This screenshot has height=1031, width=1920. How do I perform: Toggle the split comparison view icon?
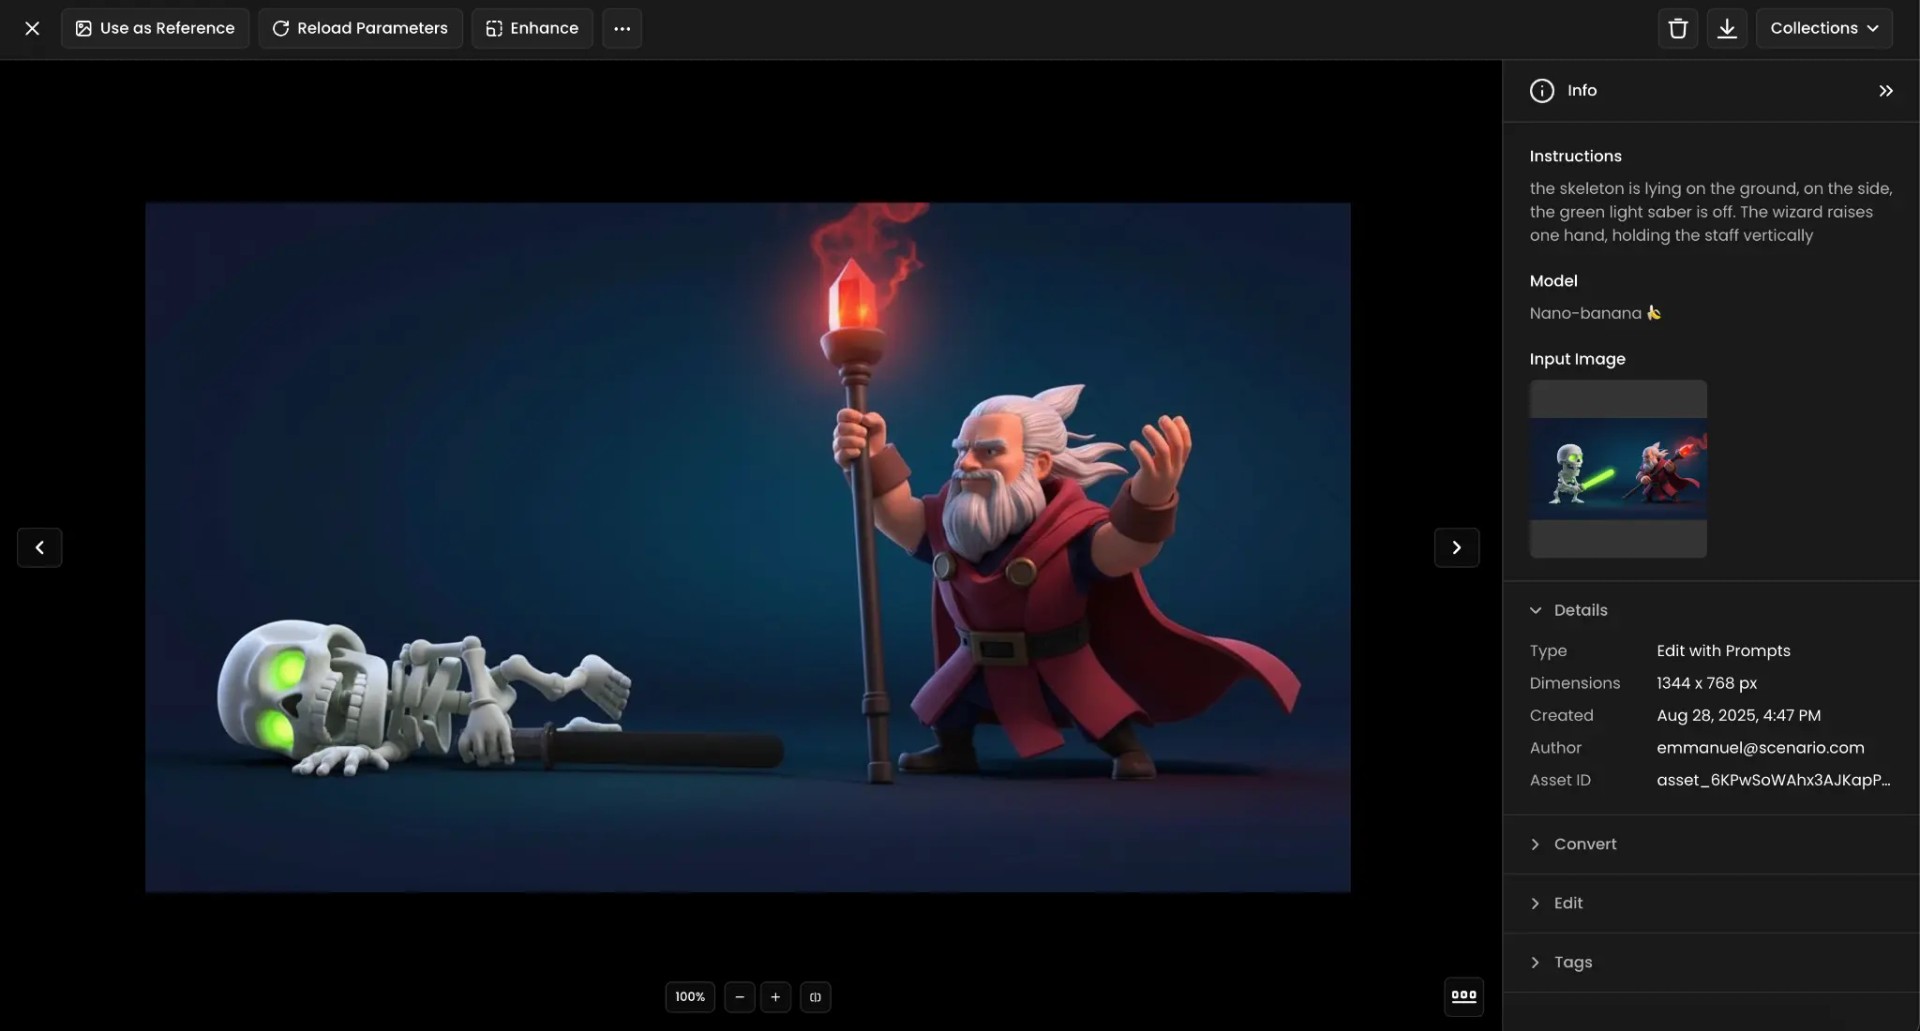pos(816,996)
